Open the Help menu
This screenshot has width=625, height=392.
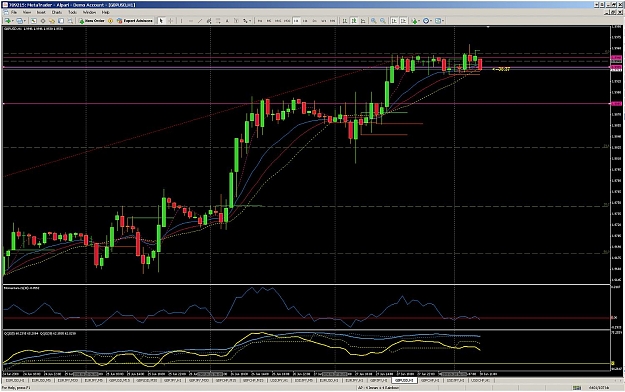(x=106, y=12)
